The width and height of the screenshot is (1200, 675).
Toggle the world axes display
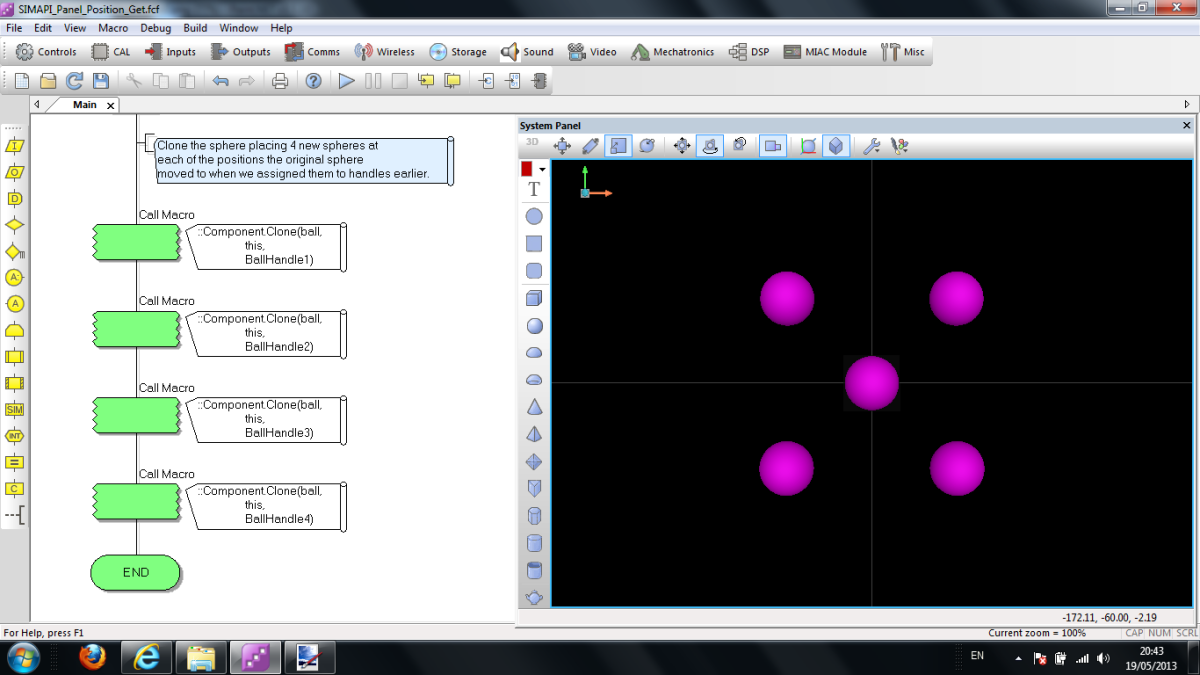tap(808, 145)
